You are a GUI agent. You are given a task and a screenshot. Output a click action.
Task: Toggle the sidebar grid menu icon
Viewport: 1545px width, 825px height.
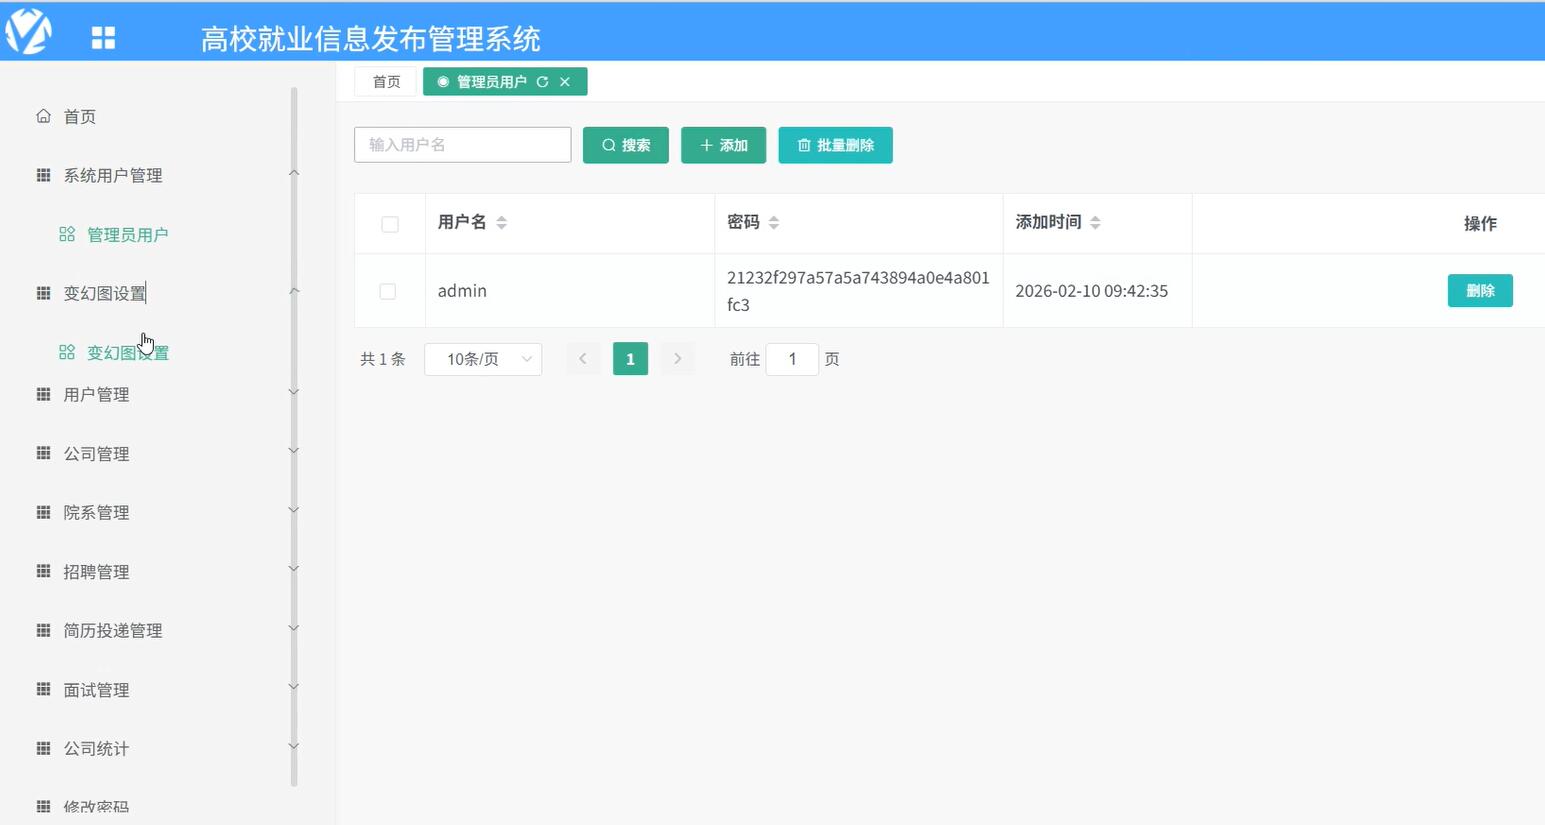pyautogui.click(x=103, y=38)
